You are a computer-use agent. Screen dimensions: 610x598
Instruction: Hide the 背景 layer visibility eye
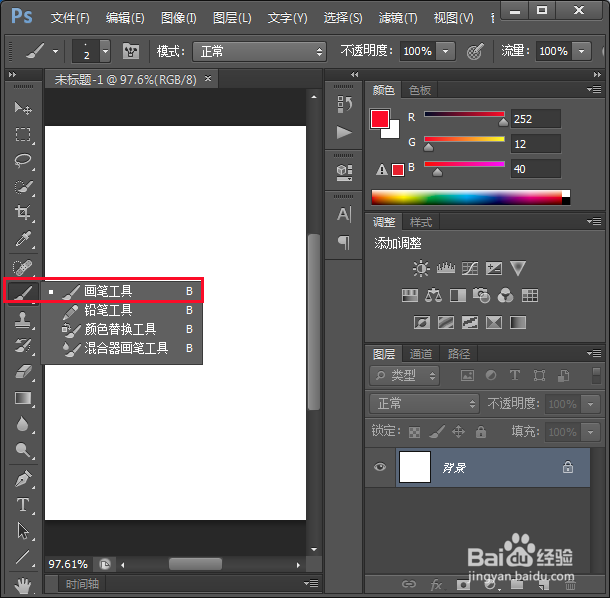[380, 466]
